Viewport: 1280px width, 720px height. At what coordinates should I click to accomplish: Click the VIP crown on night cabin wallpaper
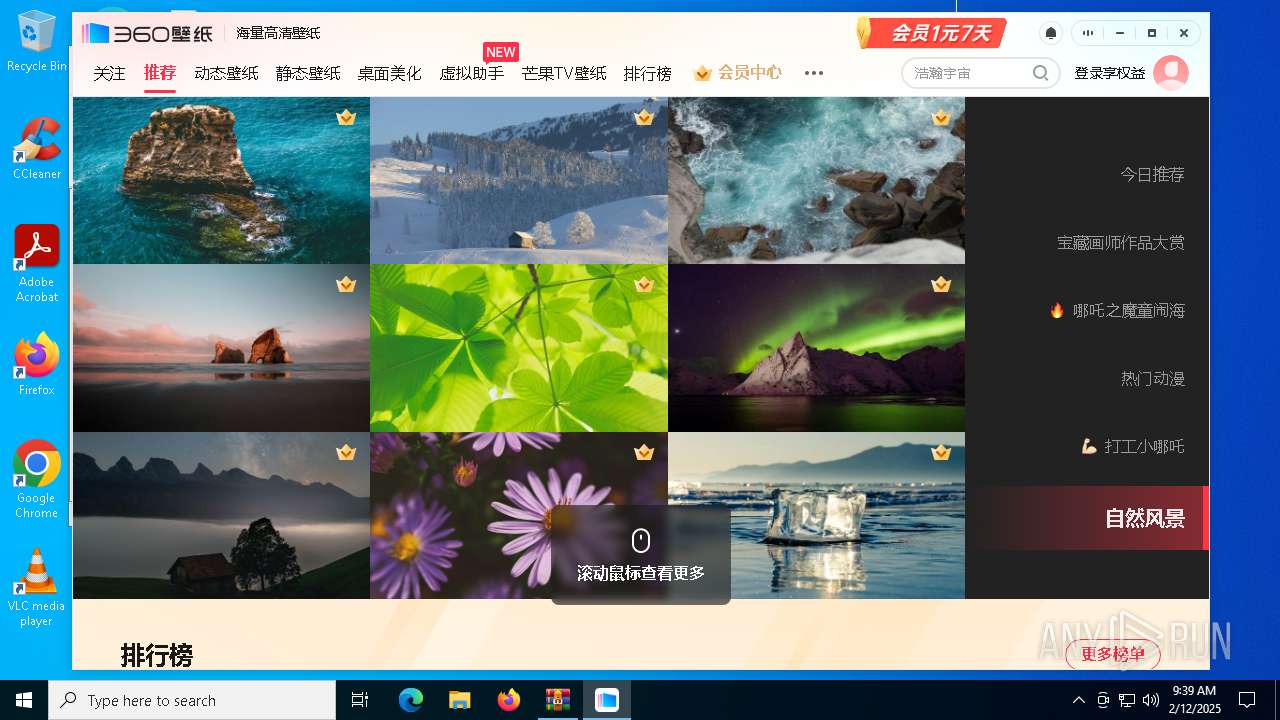coord(346,453)
